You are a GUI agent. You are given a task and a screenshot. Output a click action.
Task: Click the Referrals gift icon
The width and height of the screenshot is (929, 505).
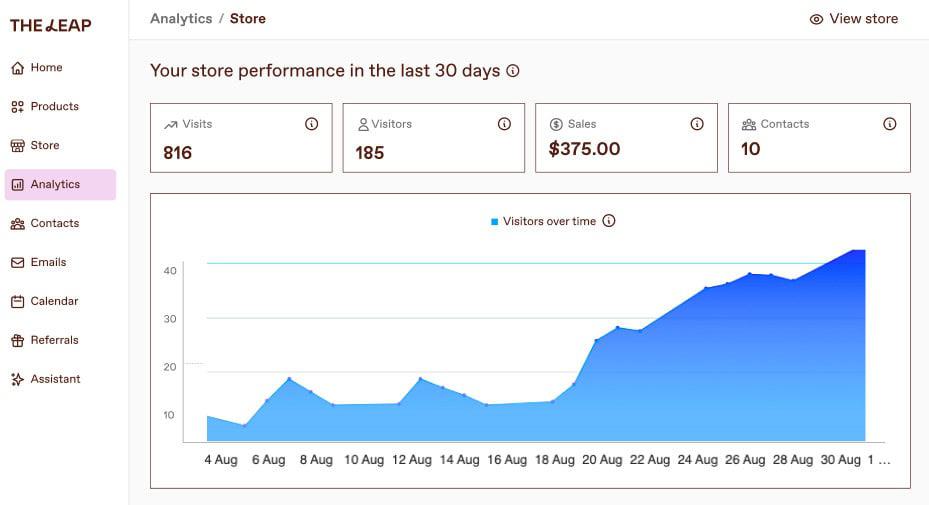17,341
